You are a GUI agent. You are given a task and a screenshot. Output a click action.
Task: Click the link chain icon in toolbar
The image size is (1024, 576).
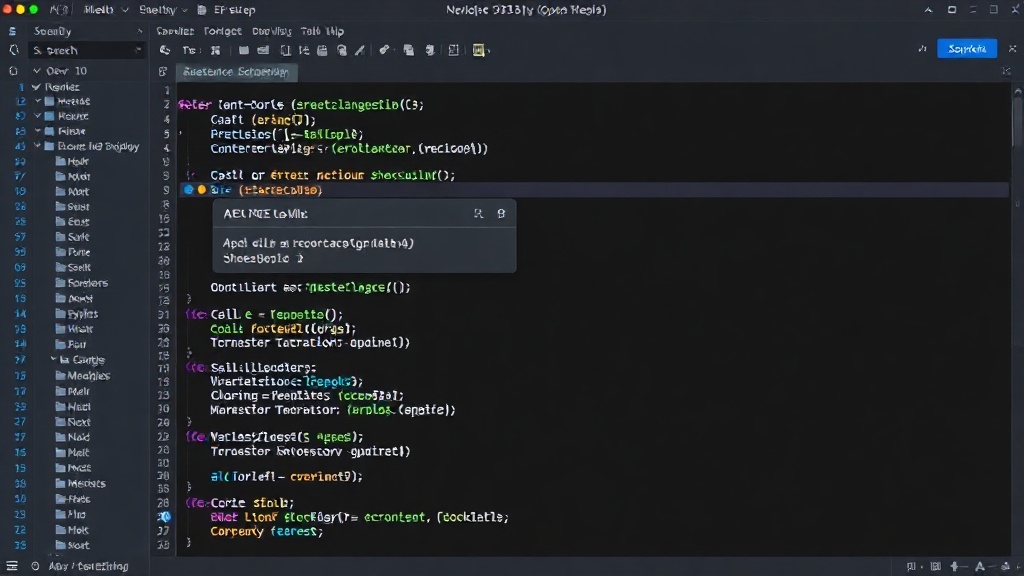(384, 50)
